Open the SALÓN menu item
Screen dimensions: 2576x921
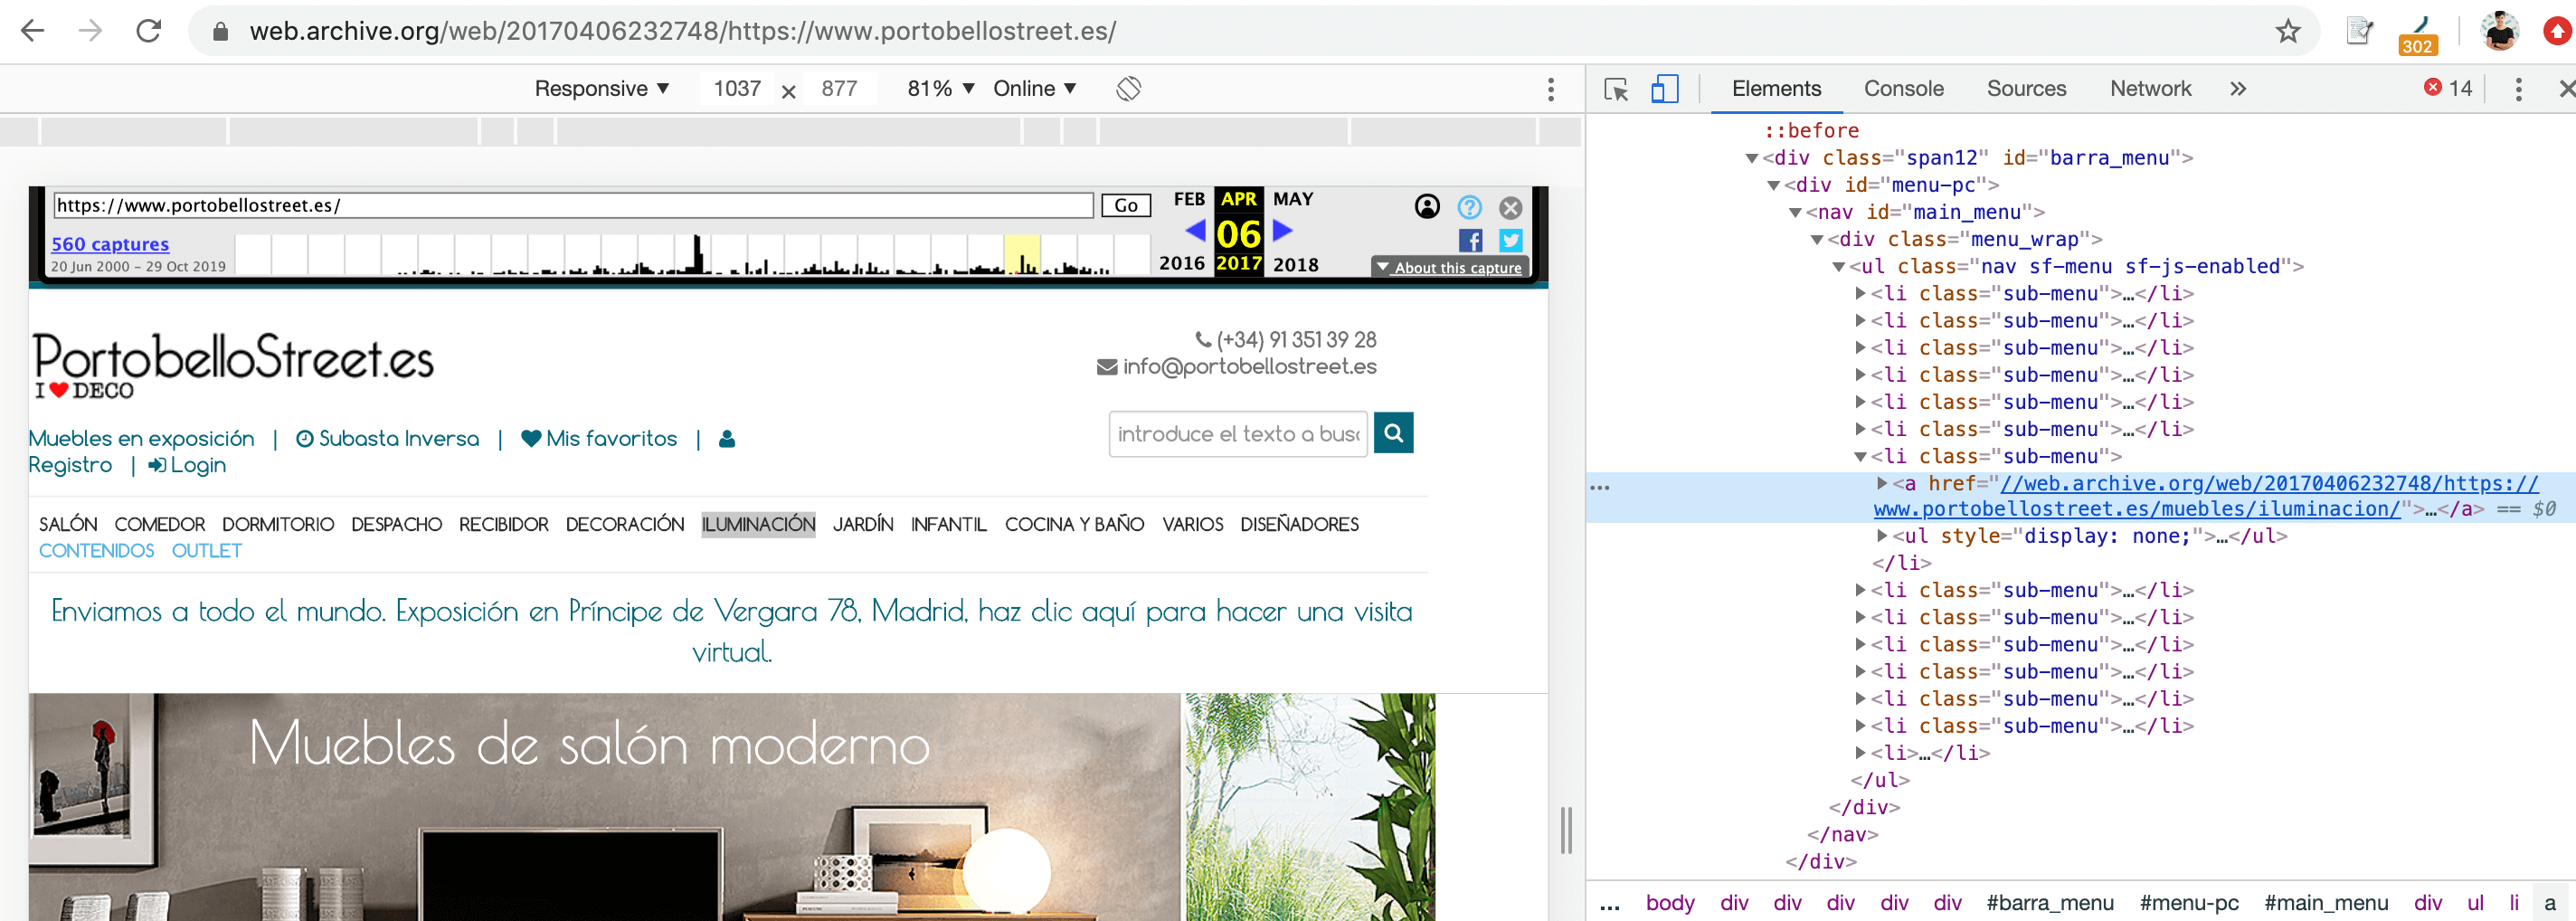click(68, 525)
